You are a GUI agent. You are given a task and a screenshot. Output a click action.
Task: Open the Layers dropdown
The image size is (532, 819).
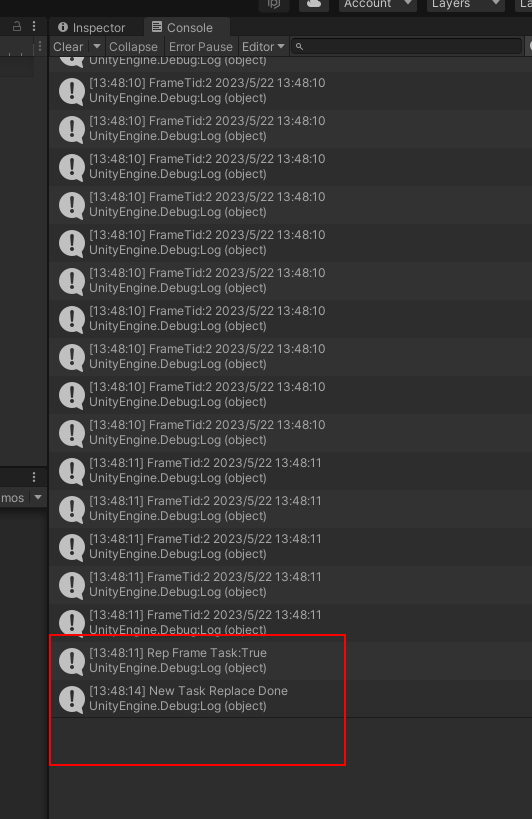(x=465, y=4)
